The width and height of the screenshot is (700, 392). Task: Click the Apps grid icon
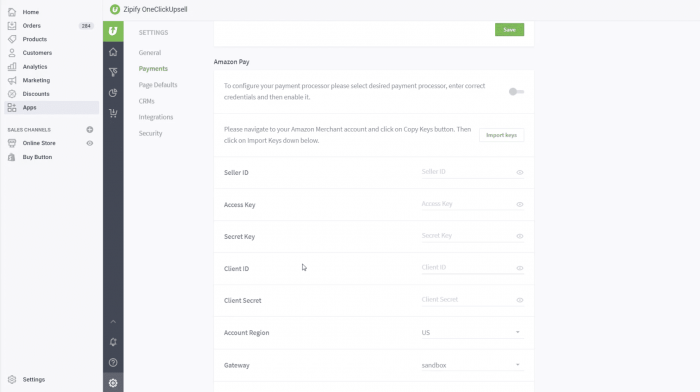click(x=12, y=108)
